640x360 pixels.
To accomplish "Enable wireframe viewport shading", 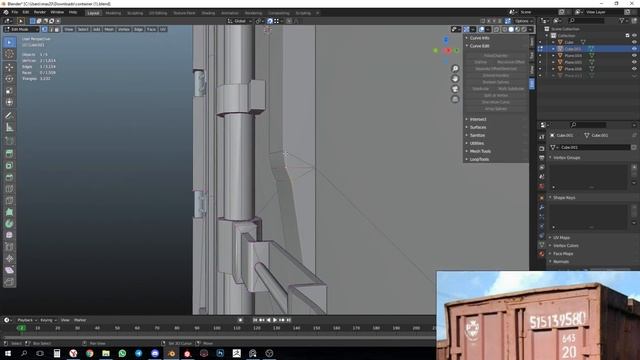I will coord(505,29).
